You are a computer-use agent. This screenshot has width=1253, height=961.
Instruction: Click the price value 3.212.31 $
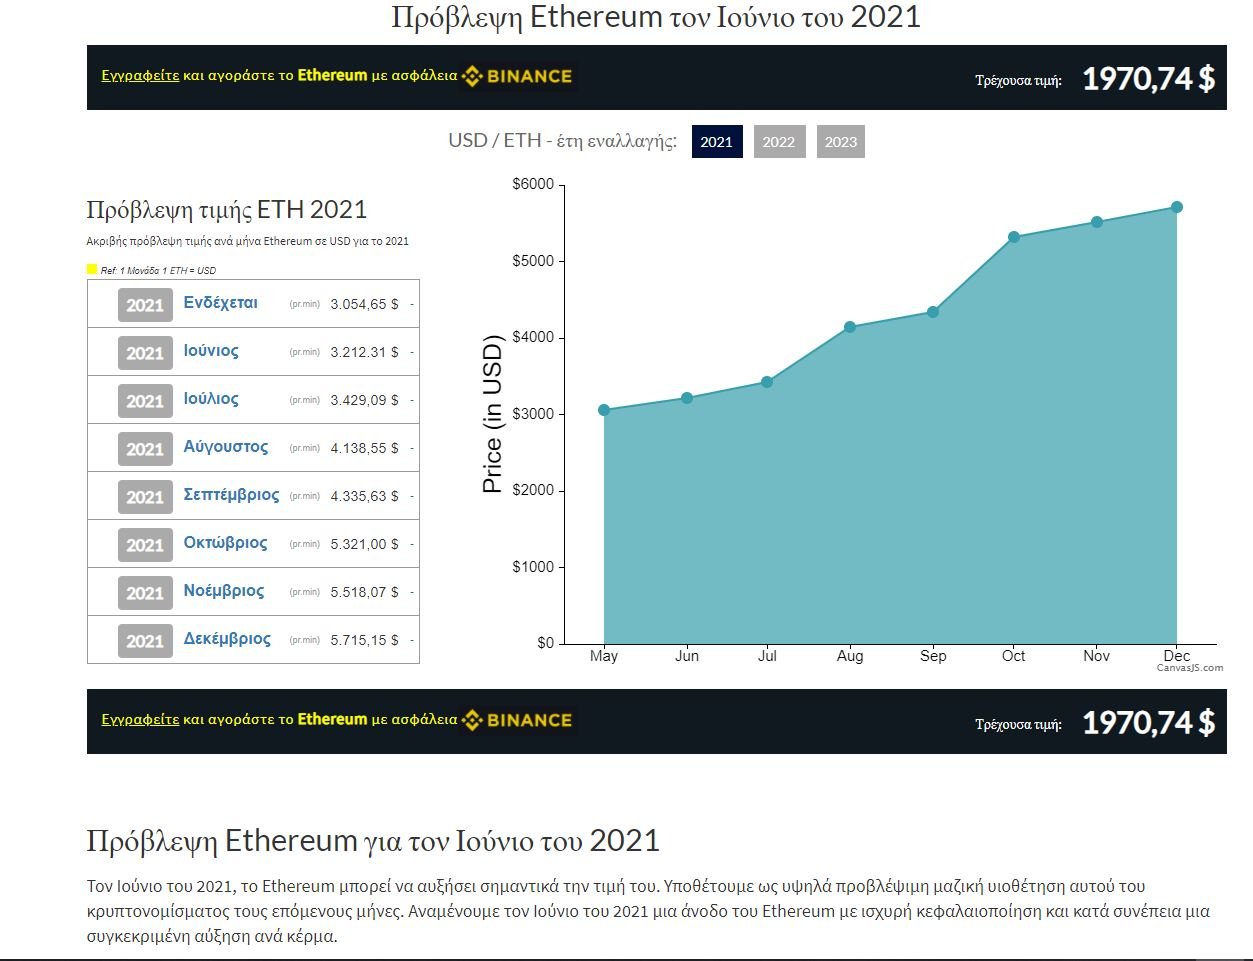click(365, 352)
